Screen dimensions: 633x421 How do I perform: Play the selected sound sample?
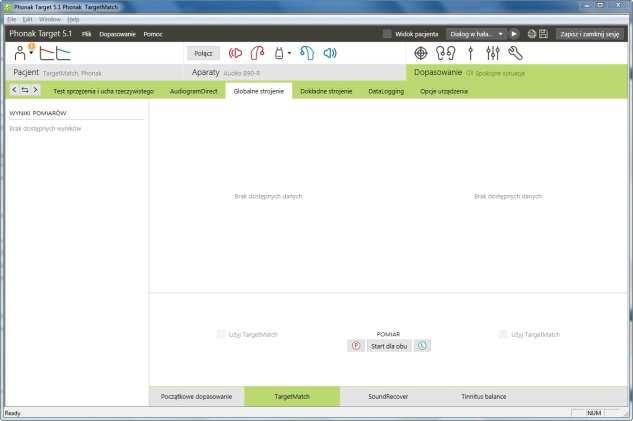coord(514,34)
